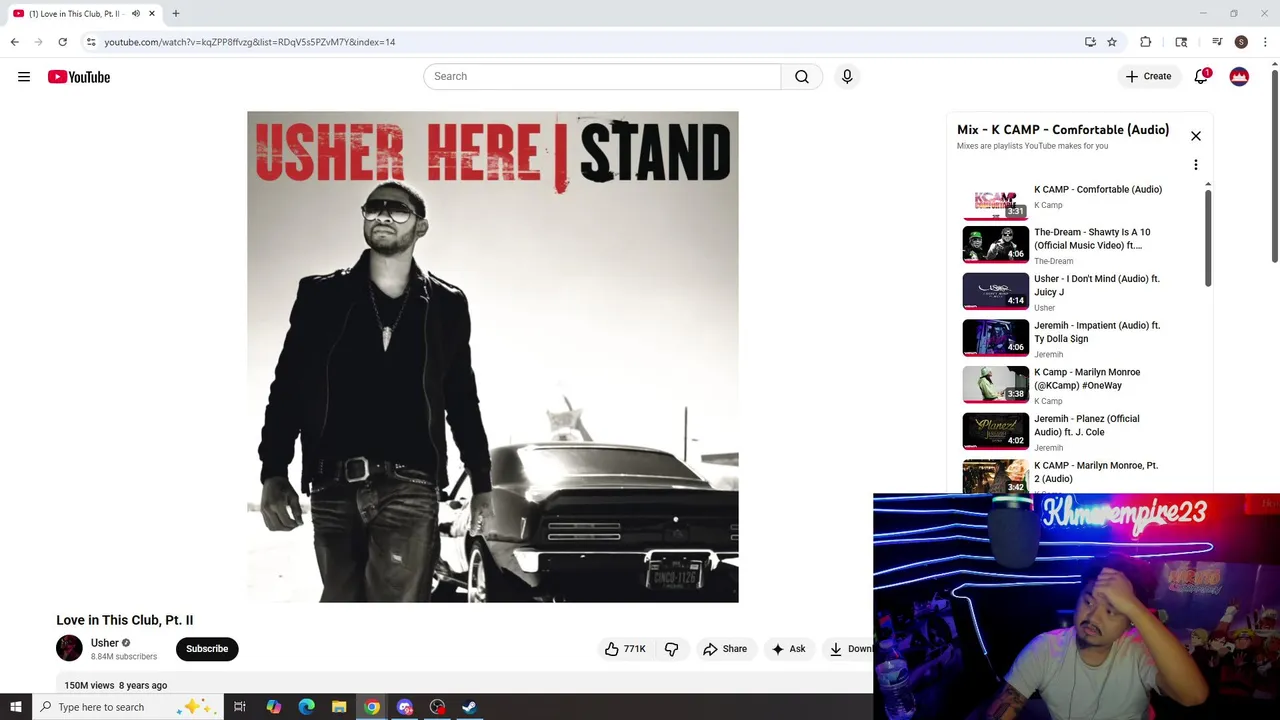
Task: Switch to Chrome on the taskbar
Action: click(x=372, y=707)
